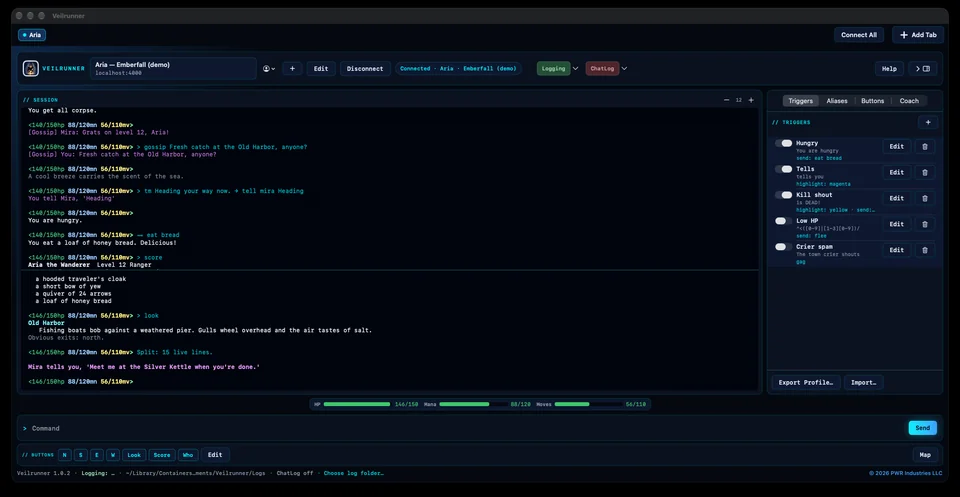Click the Import… button
The height and width of the screenshot is (497, 960).
tap(863, 383)
